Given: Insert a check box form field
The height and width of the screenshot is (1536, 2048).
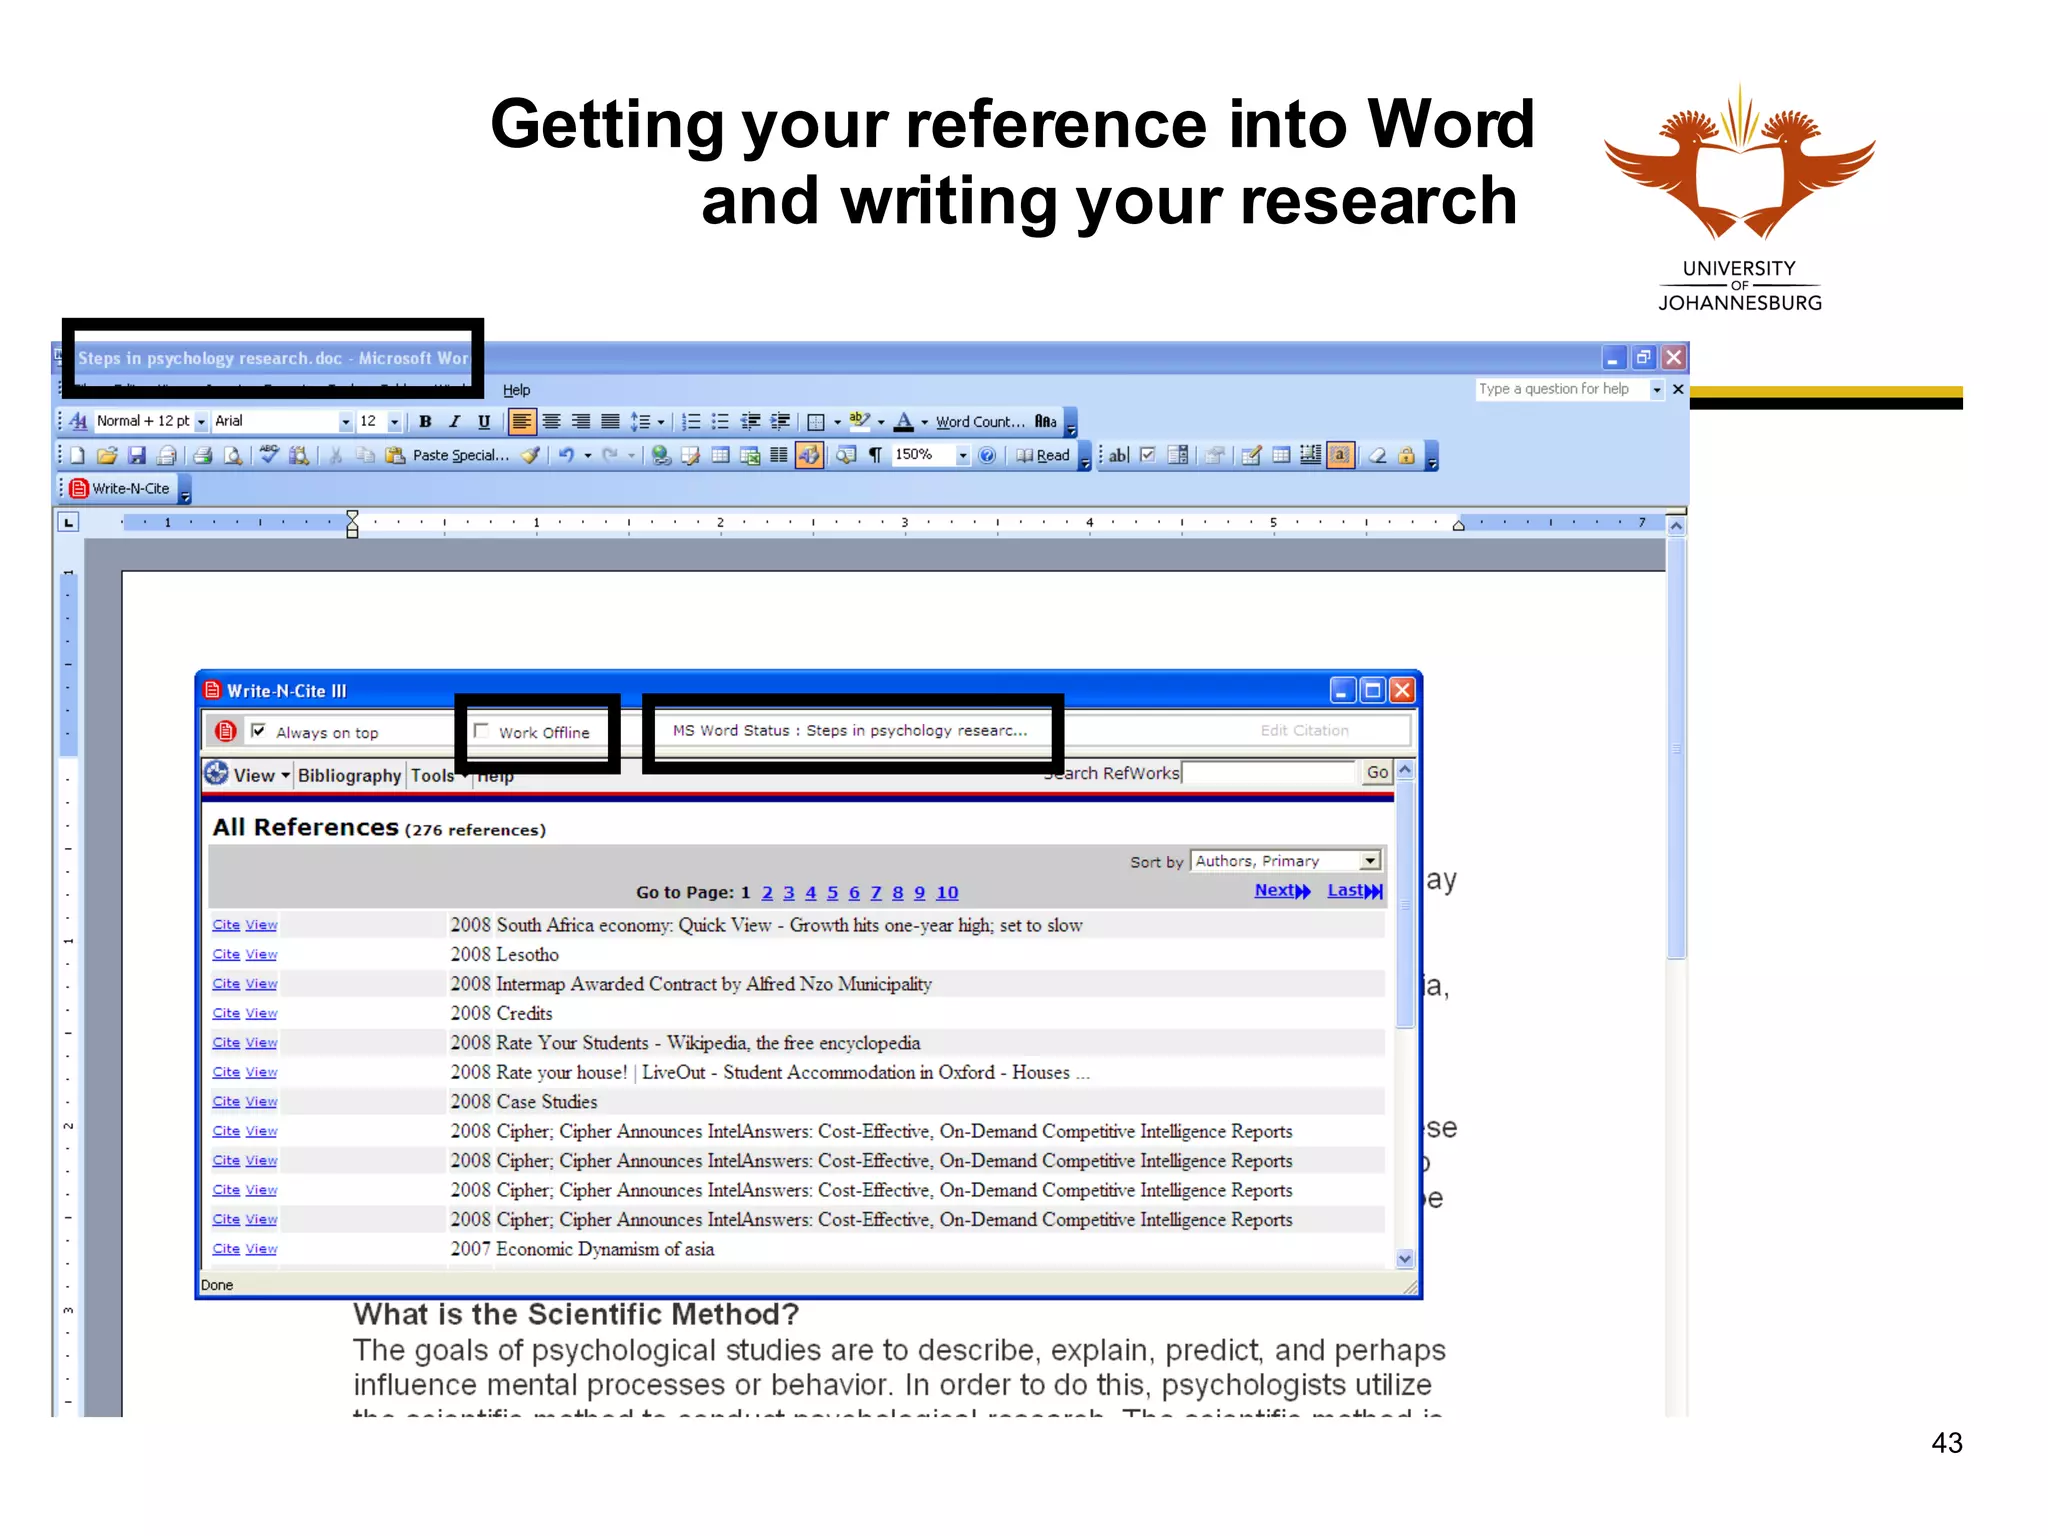Looking at the screenshot, I should tap(1148, 456).
